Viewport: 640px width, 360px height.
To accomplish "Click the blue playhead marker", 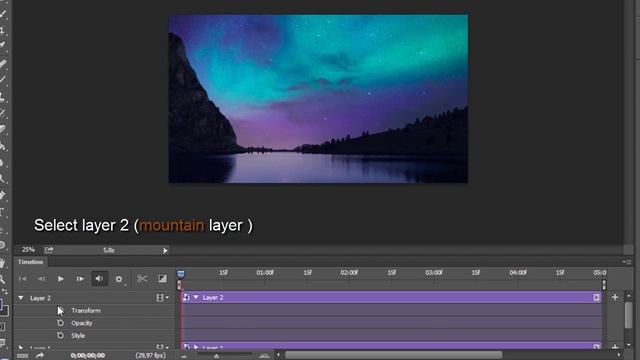I will [x=181, y=274].
